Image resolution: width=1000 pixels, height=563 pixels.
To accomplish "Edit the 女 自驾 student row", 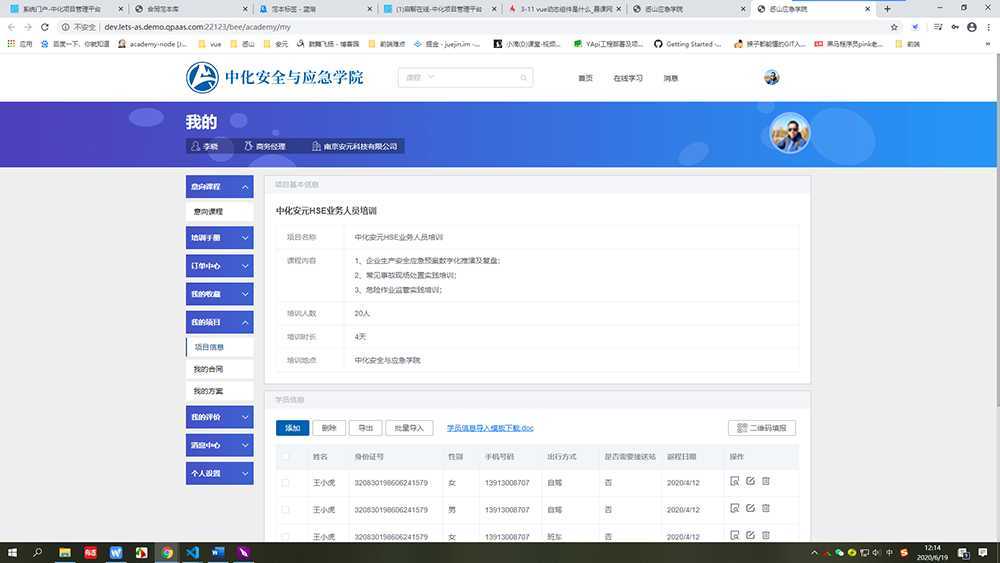I will [750, 481].
